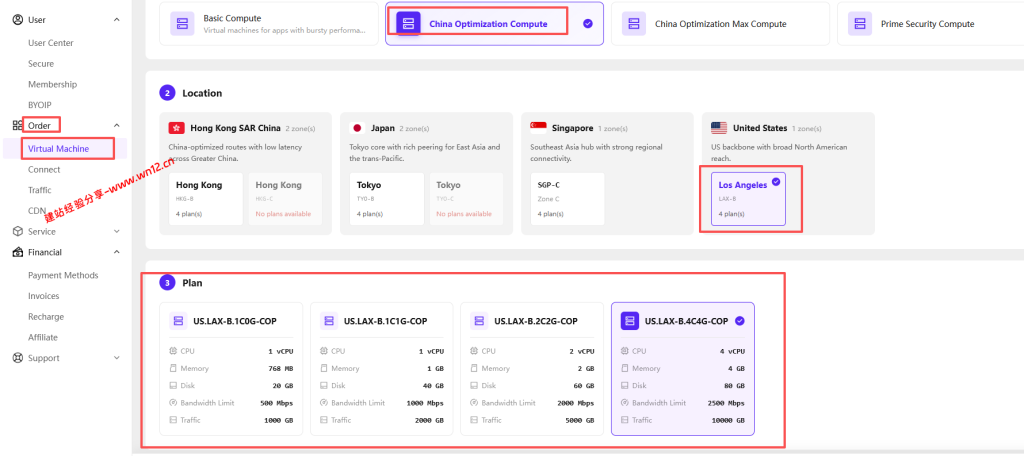Screen dimensions: 1024x456
Task: Select the China Optimization Max Compute card
Action: coord(720,24)
